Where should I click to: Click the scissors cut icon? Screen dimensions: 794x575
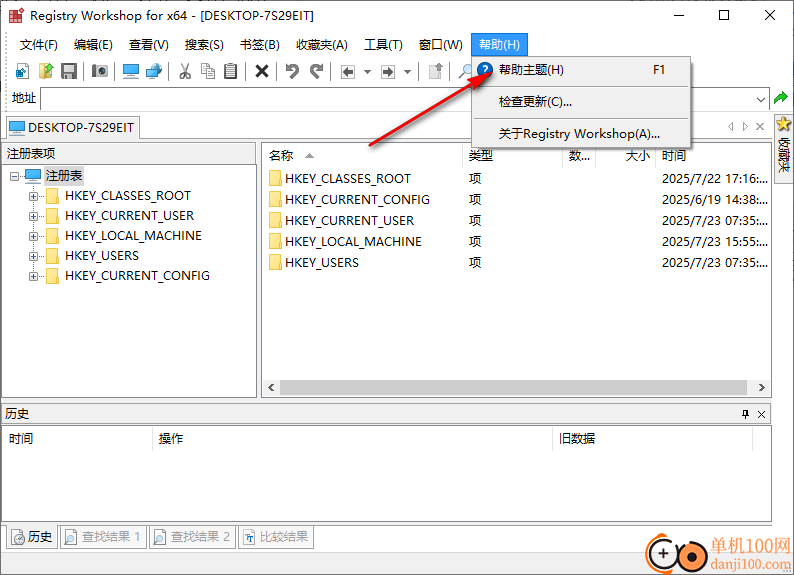[x=185, y=71]
